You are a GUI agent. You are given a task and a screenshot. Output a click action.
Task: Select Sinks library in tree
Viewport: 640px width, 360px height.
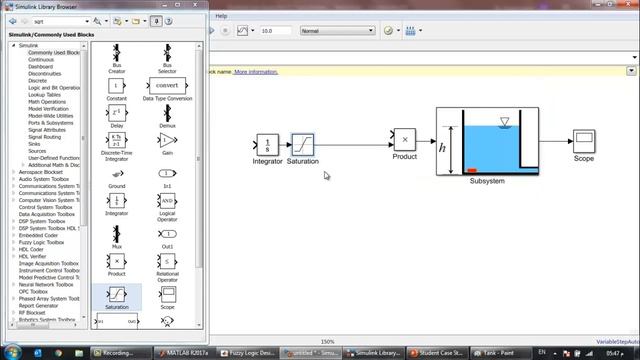34,144
